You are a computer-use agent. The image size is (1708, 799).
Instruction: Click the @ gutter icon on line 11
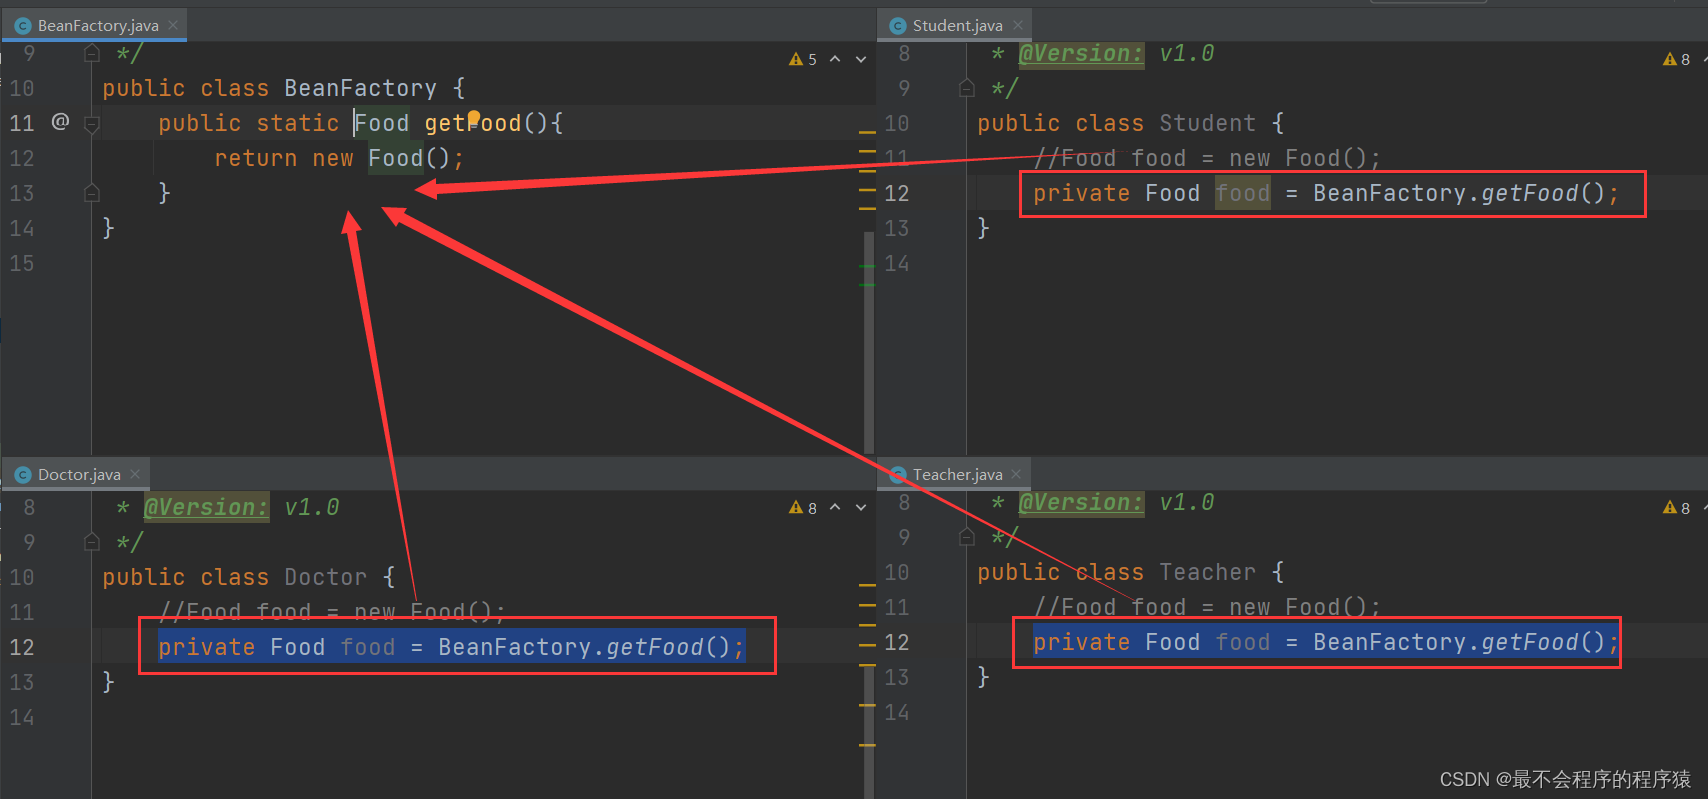[x=60, y=122]
